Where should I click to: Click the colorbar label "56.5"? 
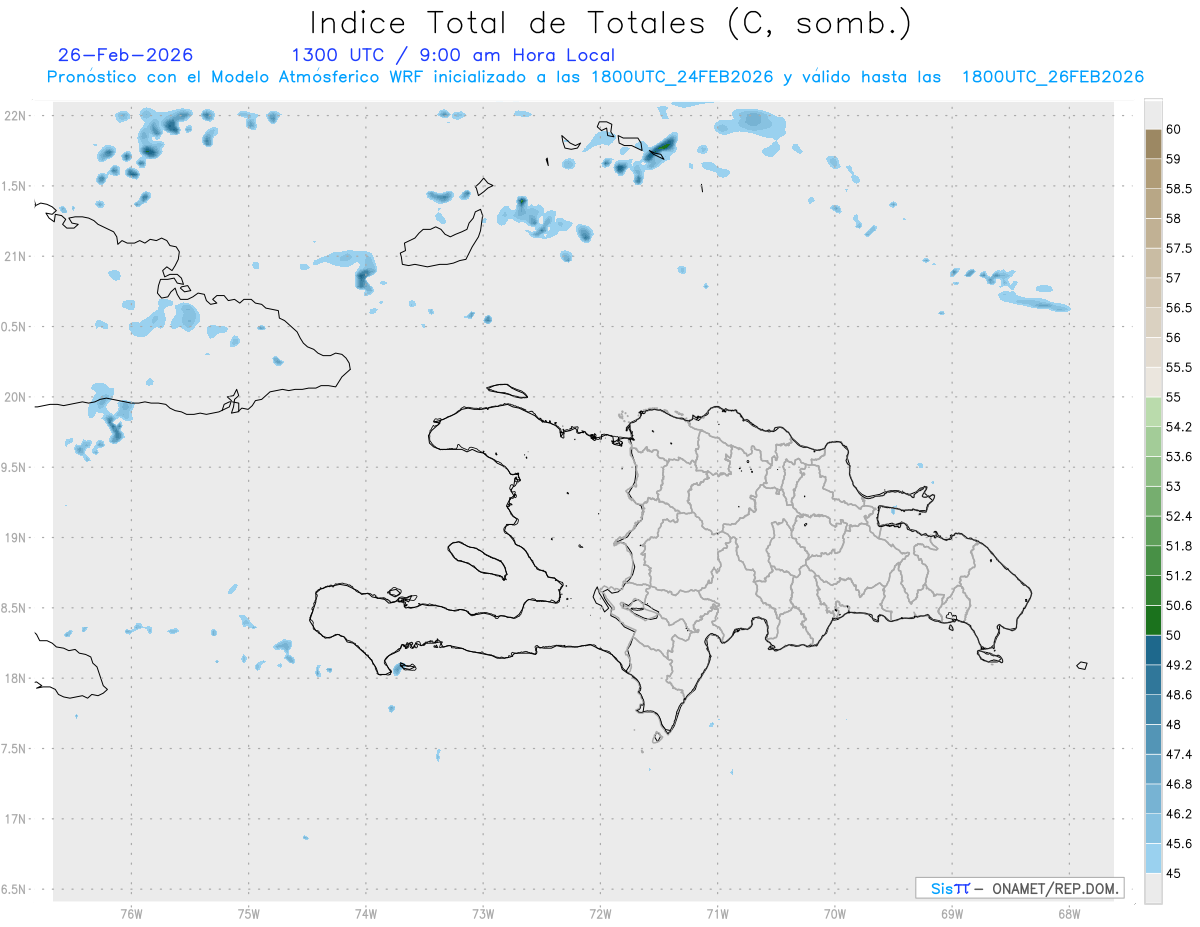[1179, 307]
